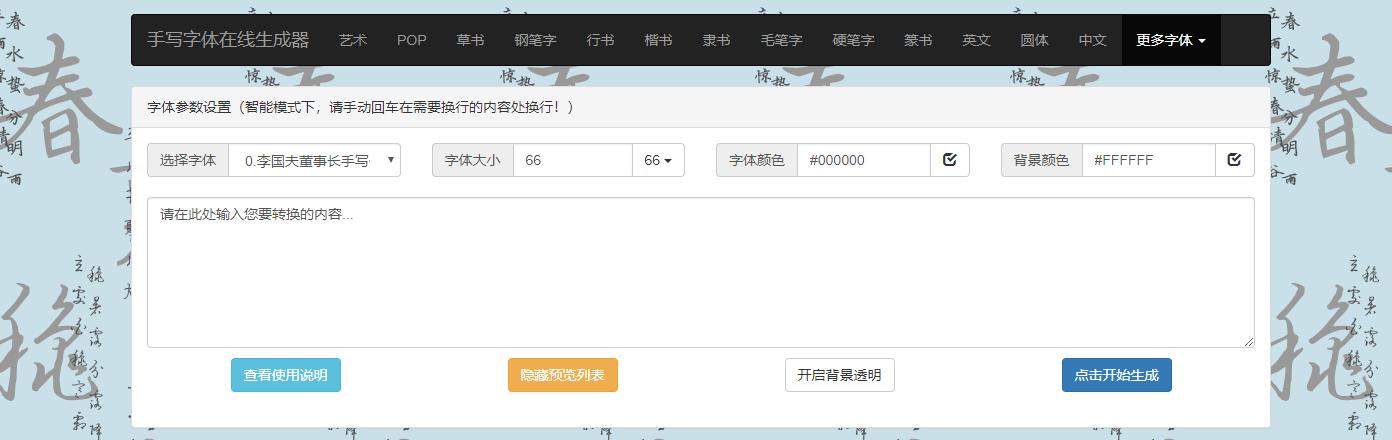This screenshot has height=440, width=1392.
Task: Click the text content input area
Action: point(701,272)
